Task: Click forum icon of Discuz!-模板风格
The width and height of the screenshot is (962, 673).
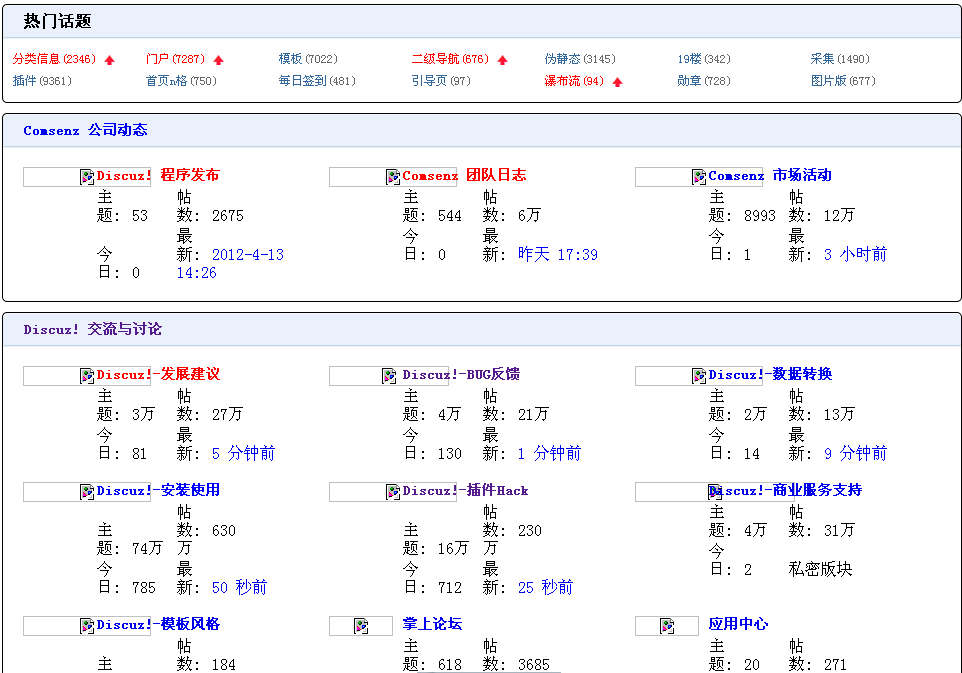Action: point(87,626)
